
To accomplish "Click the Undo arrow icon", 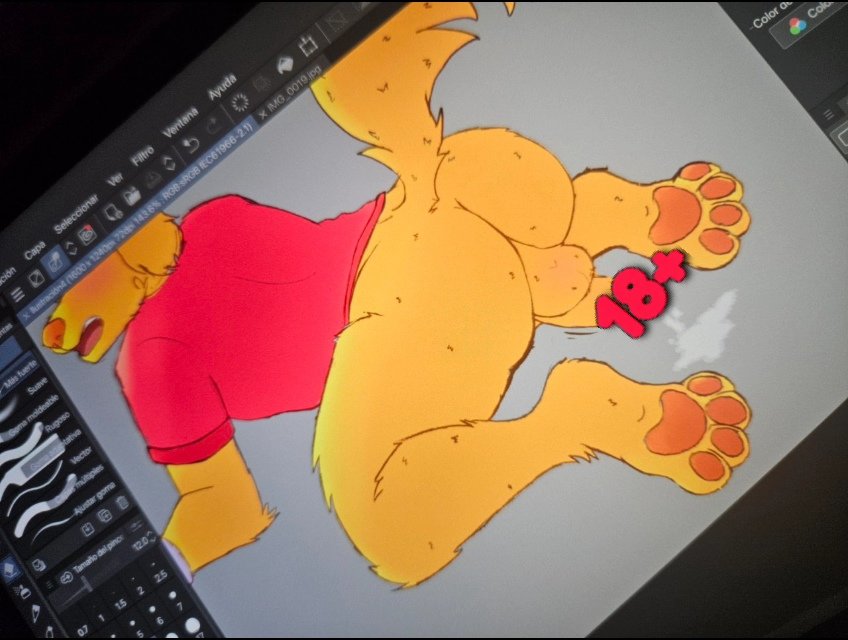I will click(190, 145).
